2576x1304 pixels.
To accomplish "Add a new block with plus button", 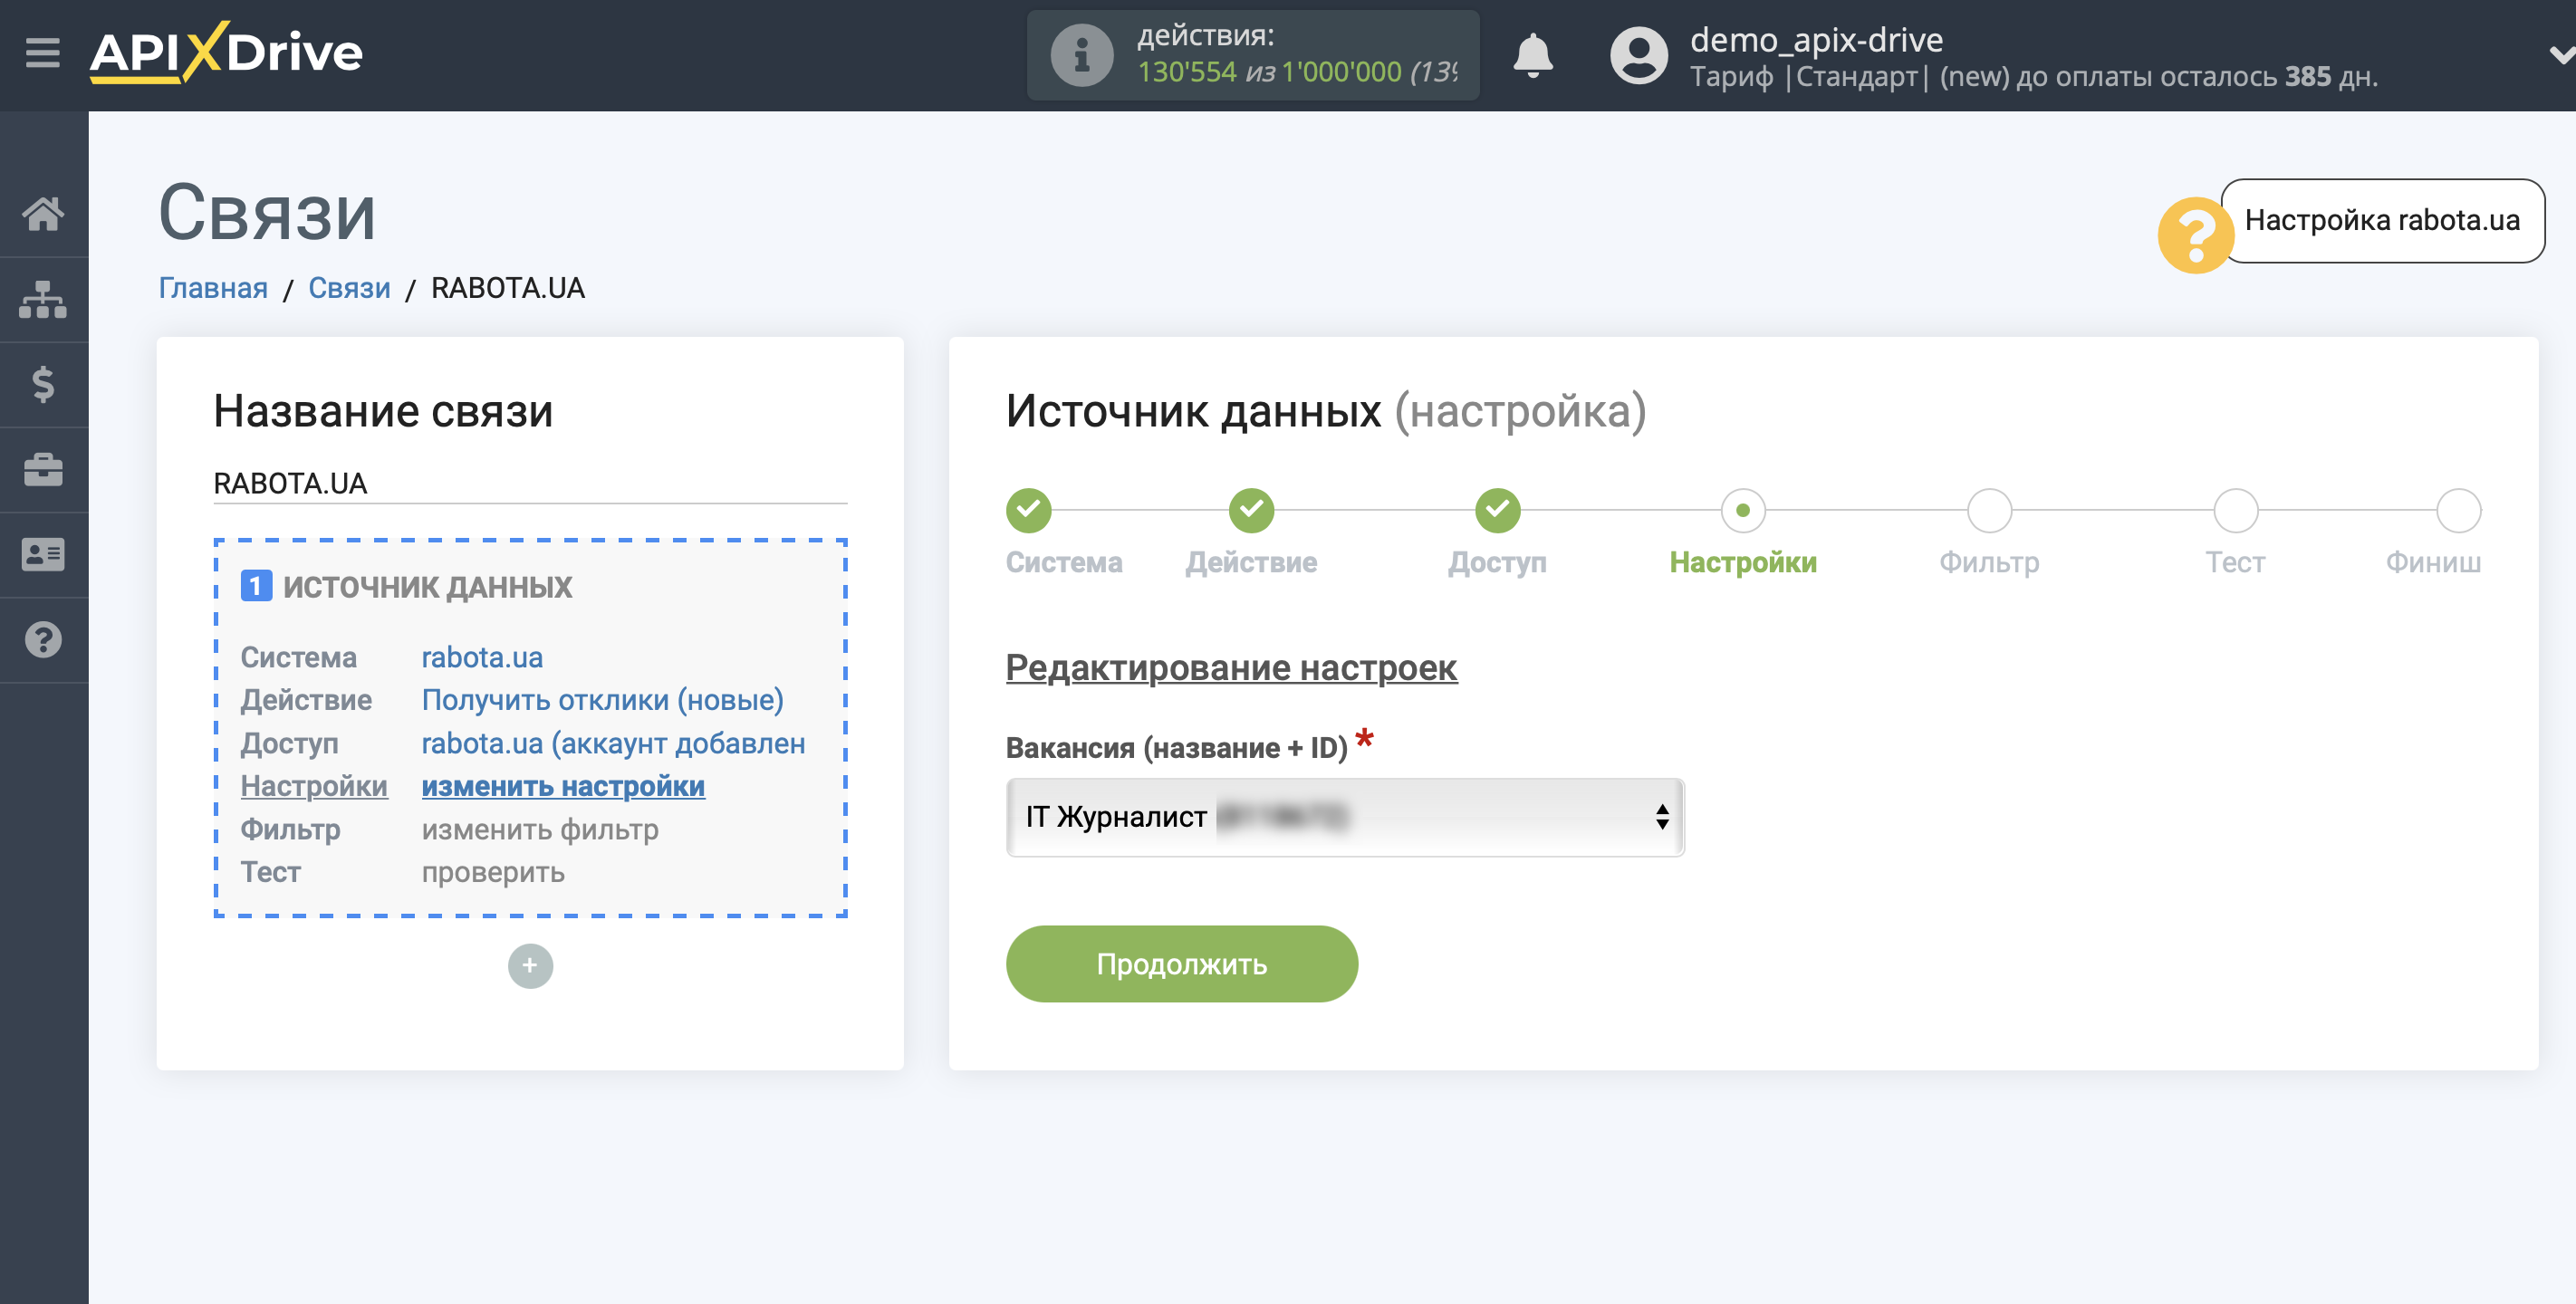I will point(530,965).
